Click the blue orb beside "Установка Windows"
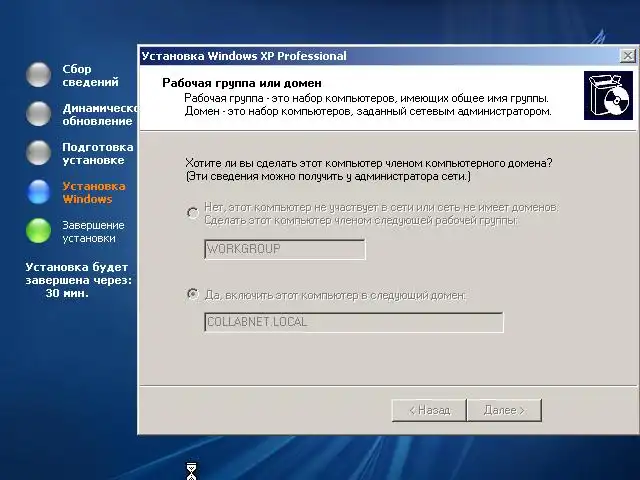Viewport: 640px width, 480px height. point(38,192)
